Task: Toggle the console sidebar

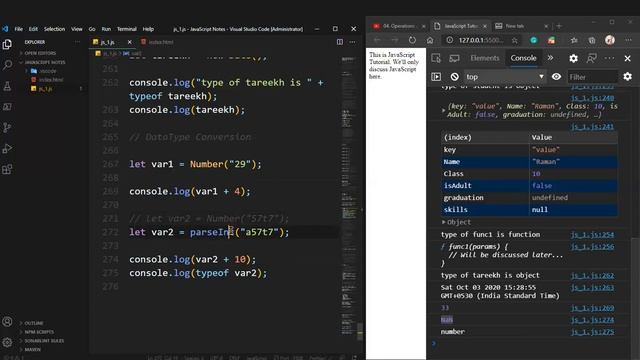Action: [436, 77]
